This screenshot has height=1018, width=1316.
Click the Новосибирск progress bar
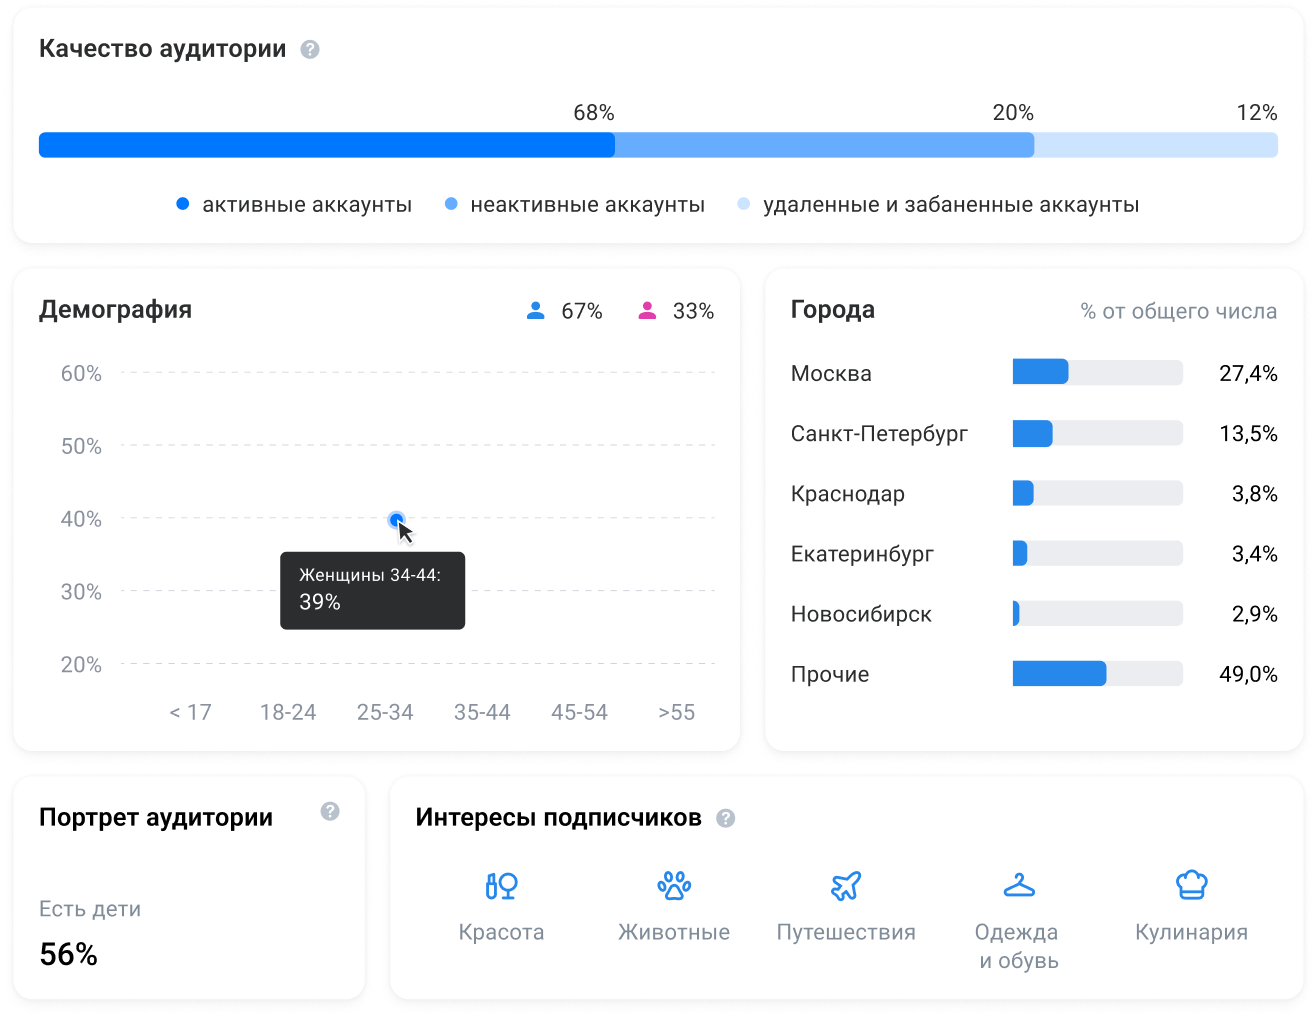(x=1098, y=613)
